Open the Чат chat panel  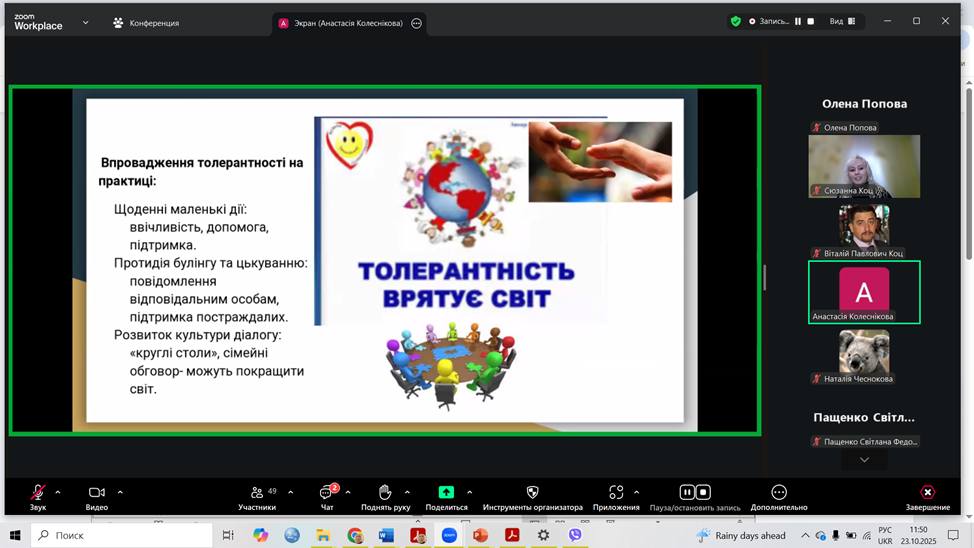click(326, 493)
